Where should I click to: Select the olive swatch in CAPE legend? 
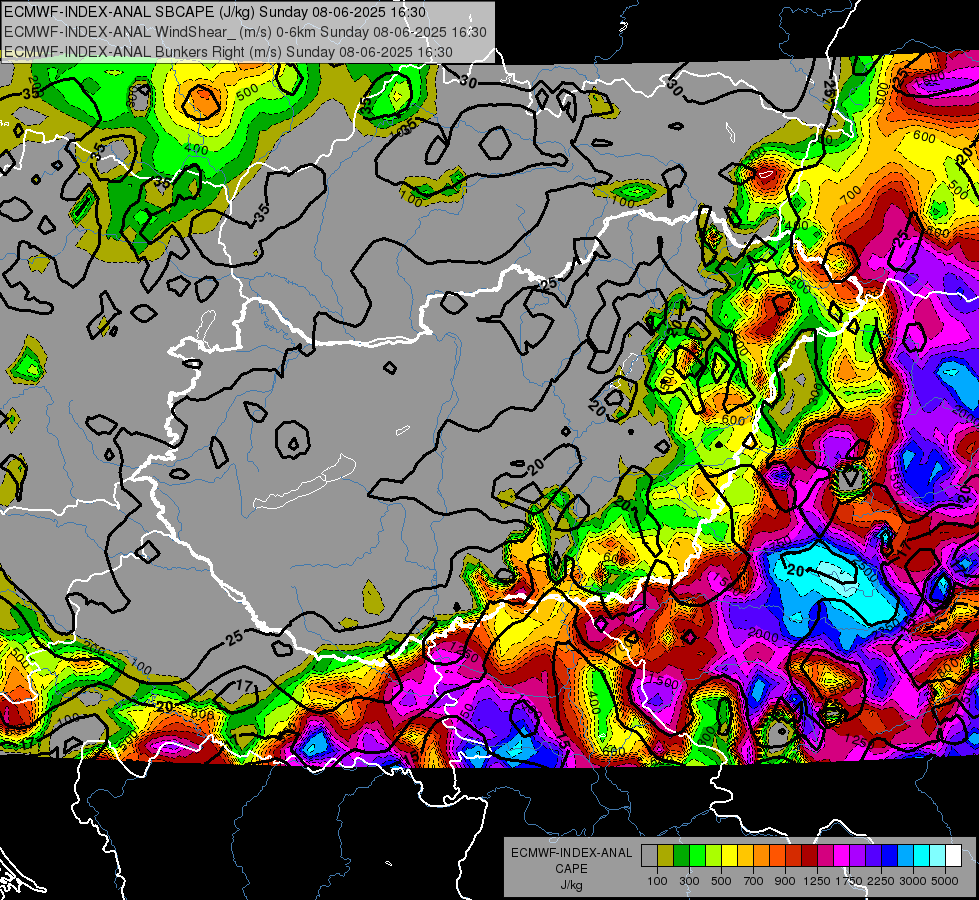tap(666, 856)
